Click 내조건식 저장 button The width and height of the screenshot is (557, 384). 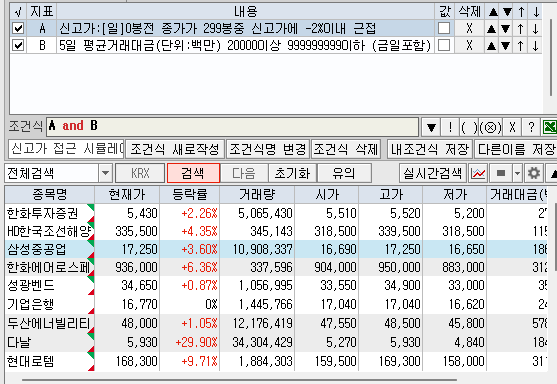pyautogui.click(x=429, y=149)
